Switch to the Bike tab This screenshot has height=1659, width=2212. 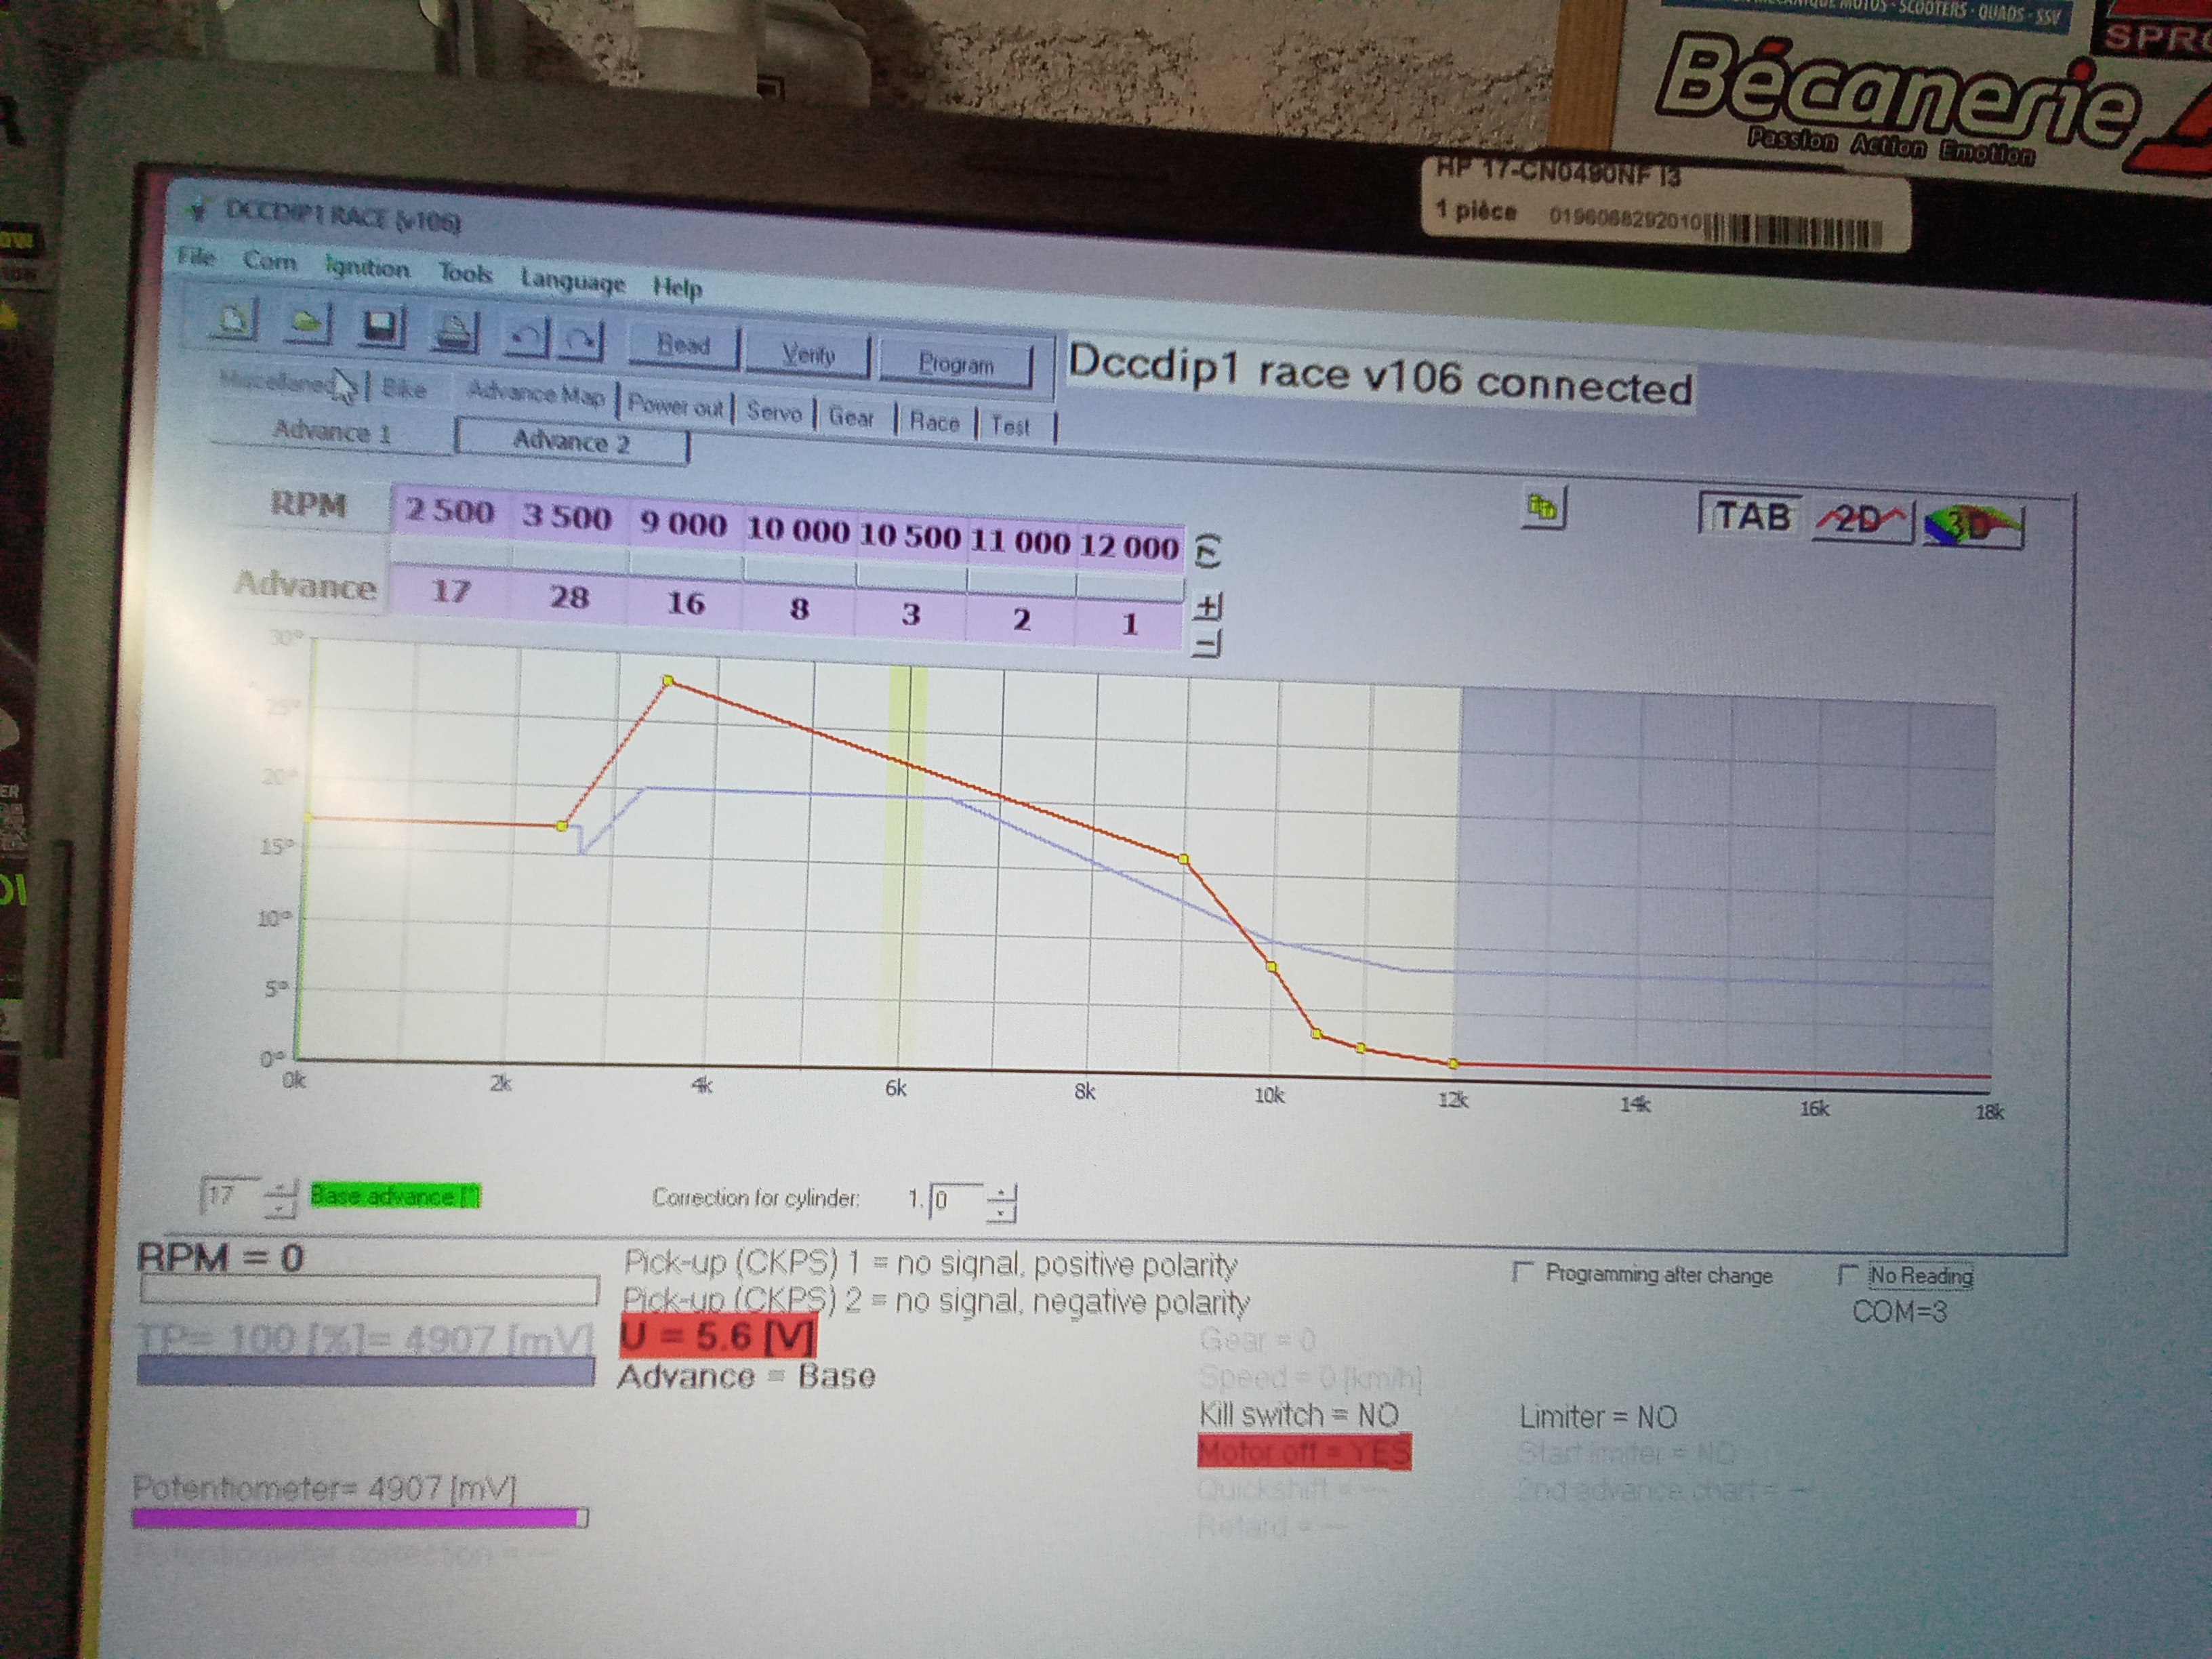404,389
